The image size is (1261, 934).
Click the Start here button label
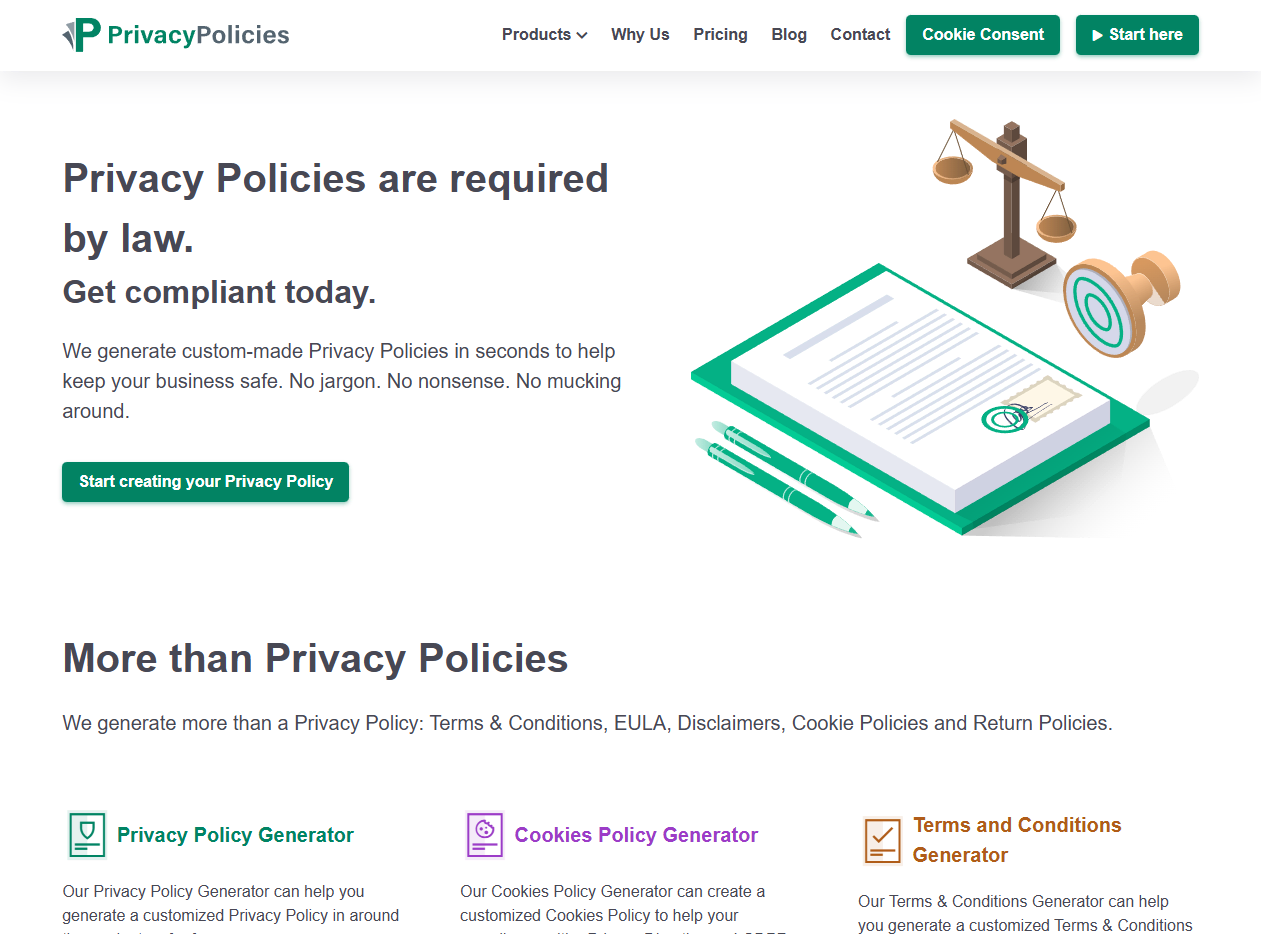pos(1145,35)
